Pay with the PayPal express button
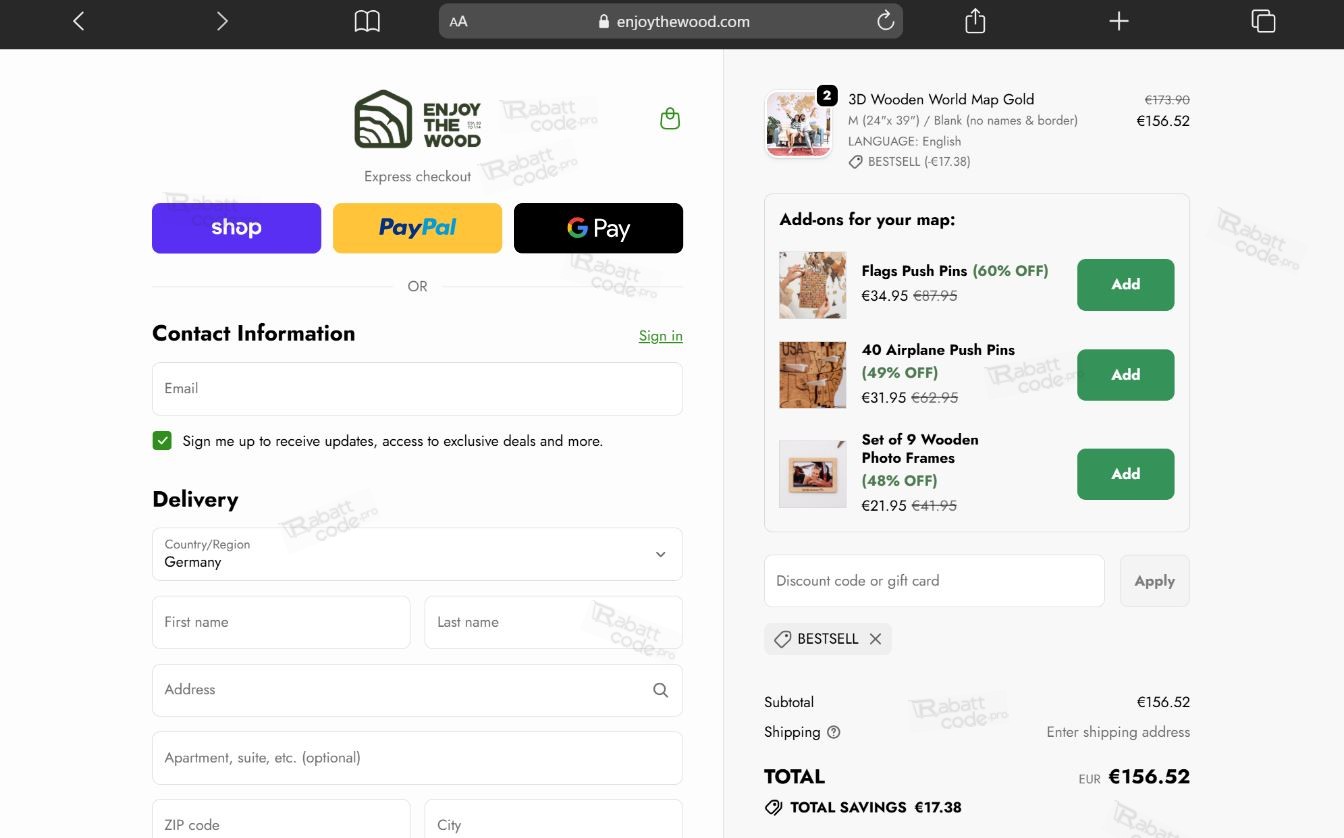This screenshot has width=1344, height=838. (417, 228)
